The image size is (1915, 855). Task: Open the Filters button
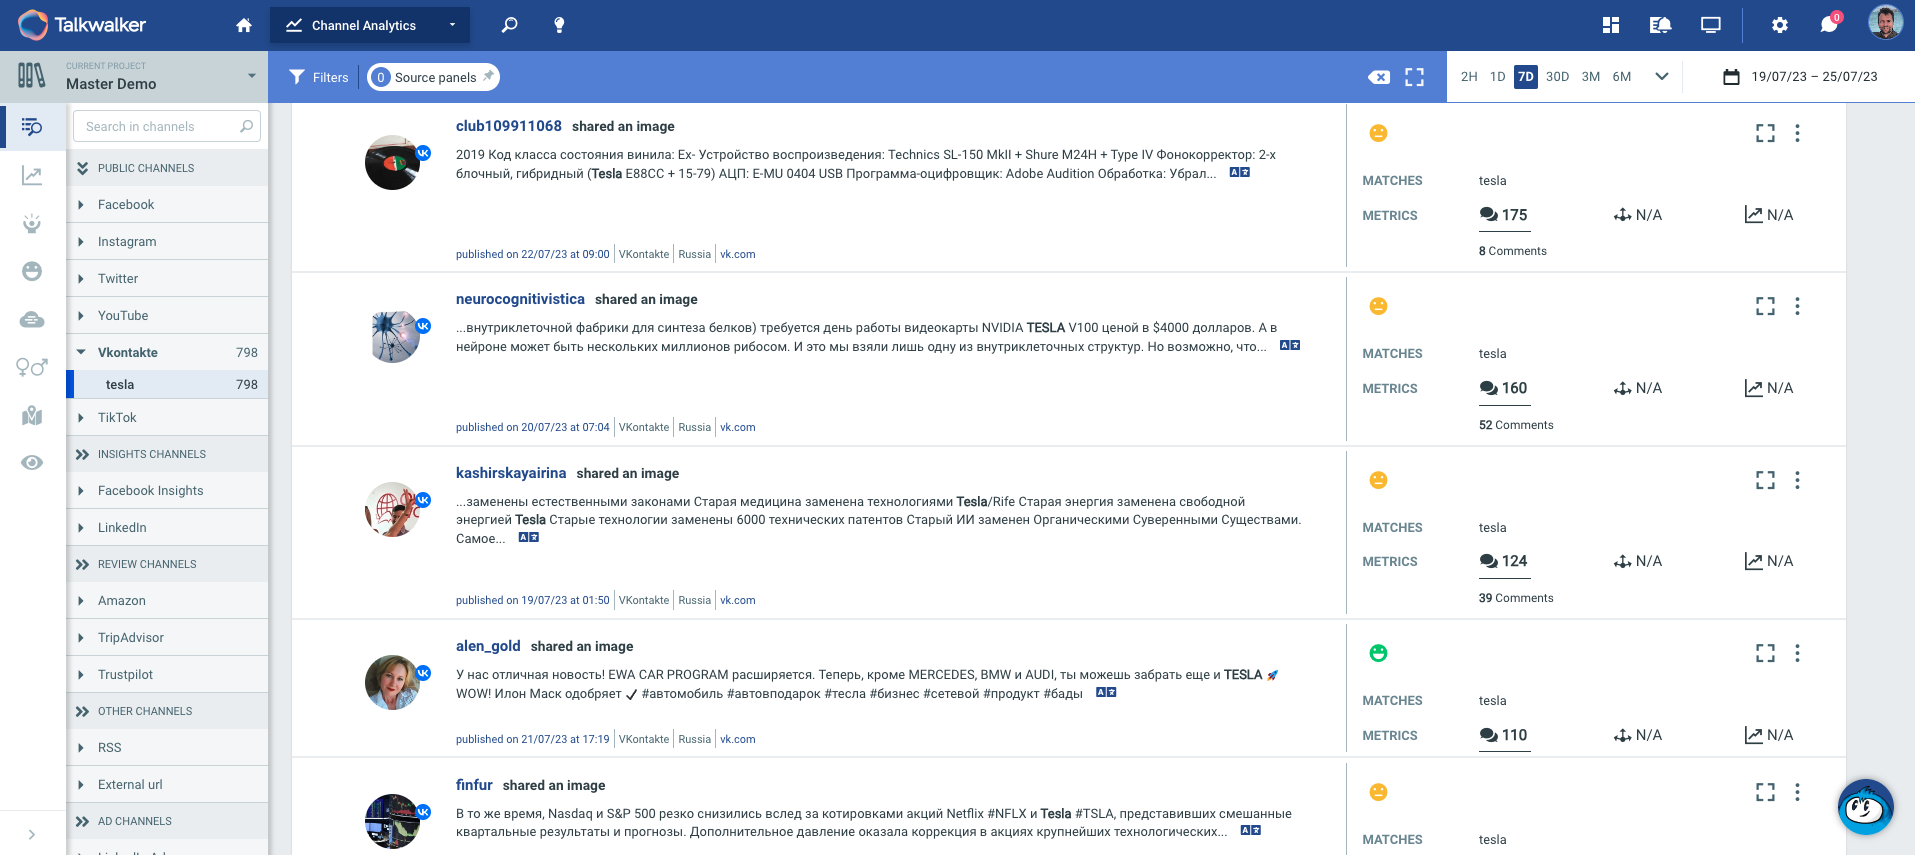(319, 77)
